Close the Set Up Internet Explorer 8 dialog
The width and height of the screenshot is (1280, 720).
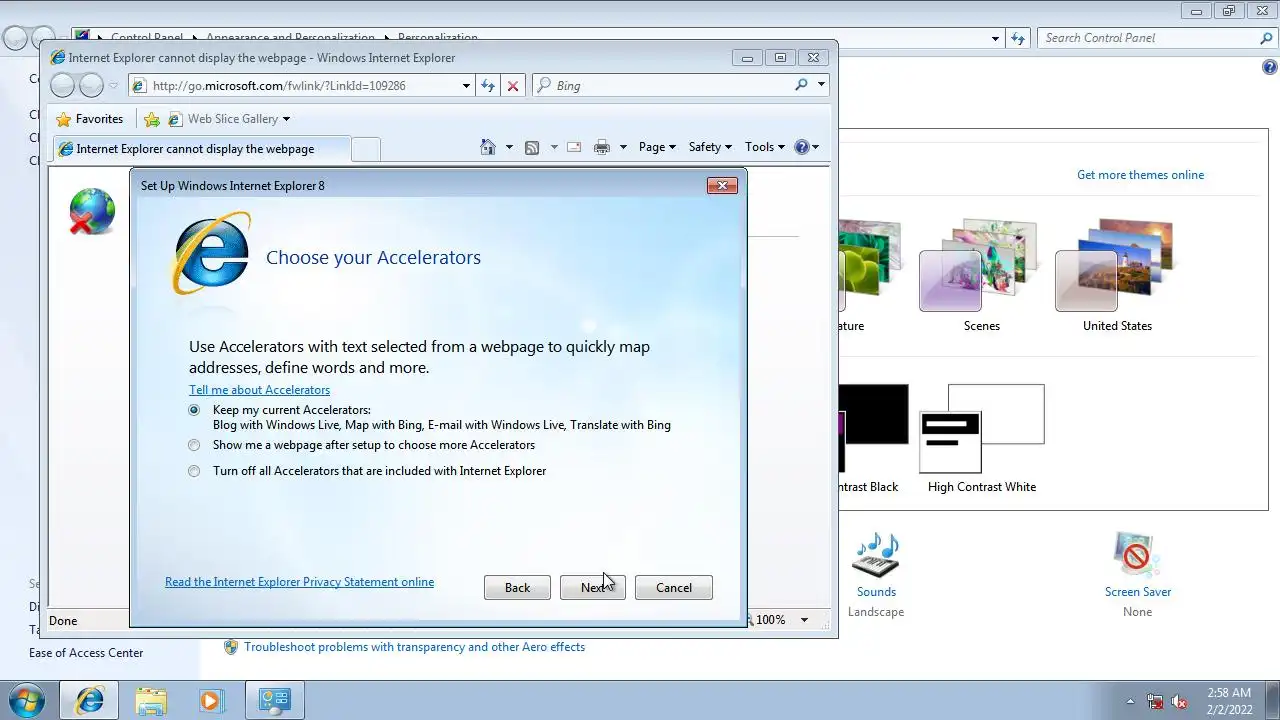(x=722, y=185)
